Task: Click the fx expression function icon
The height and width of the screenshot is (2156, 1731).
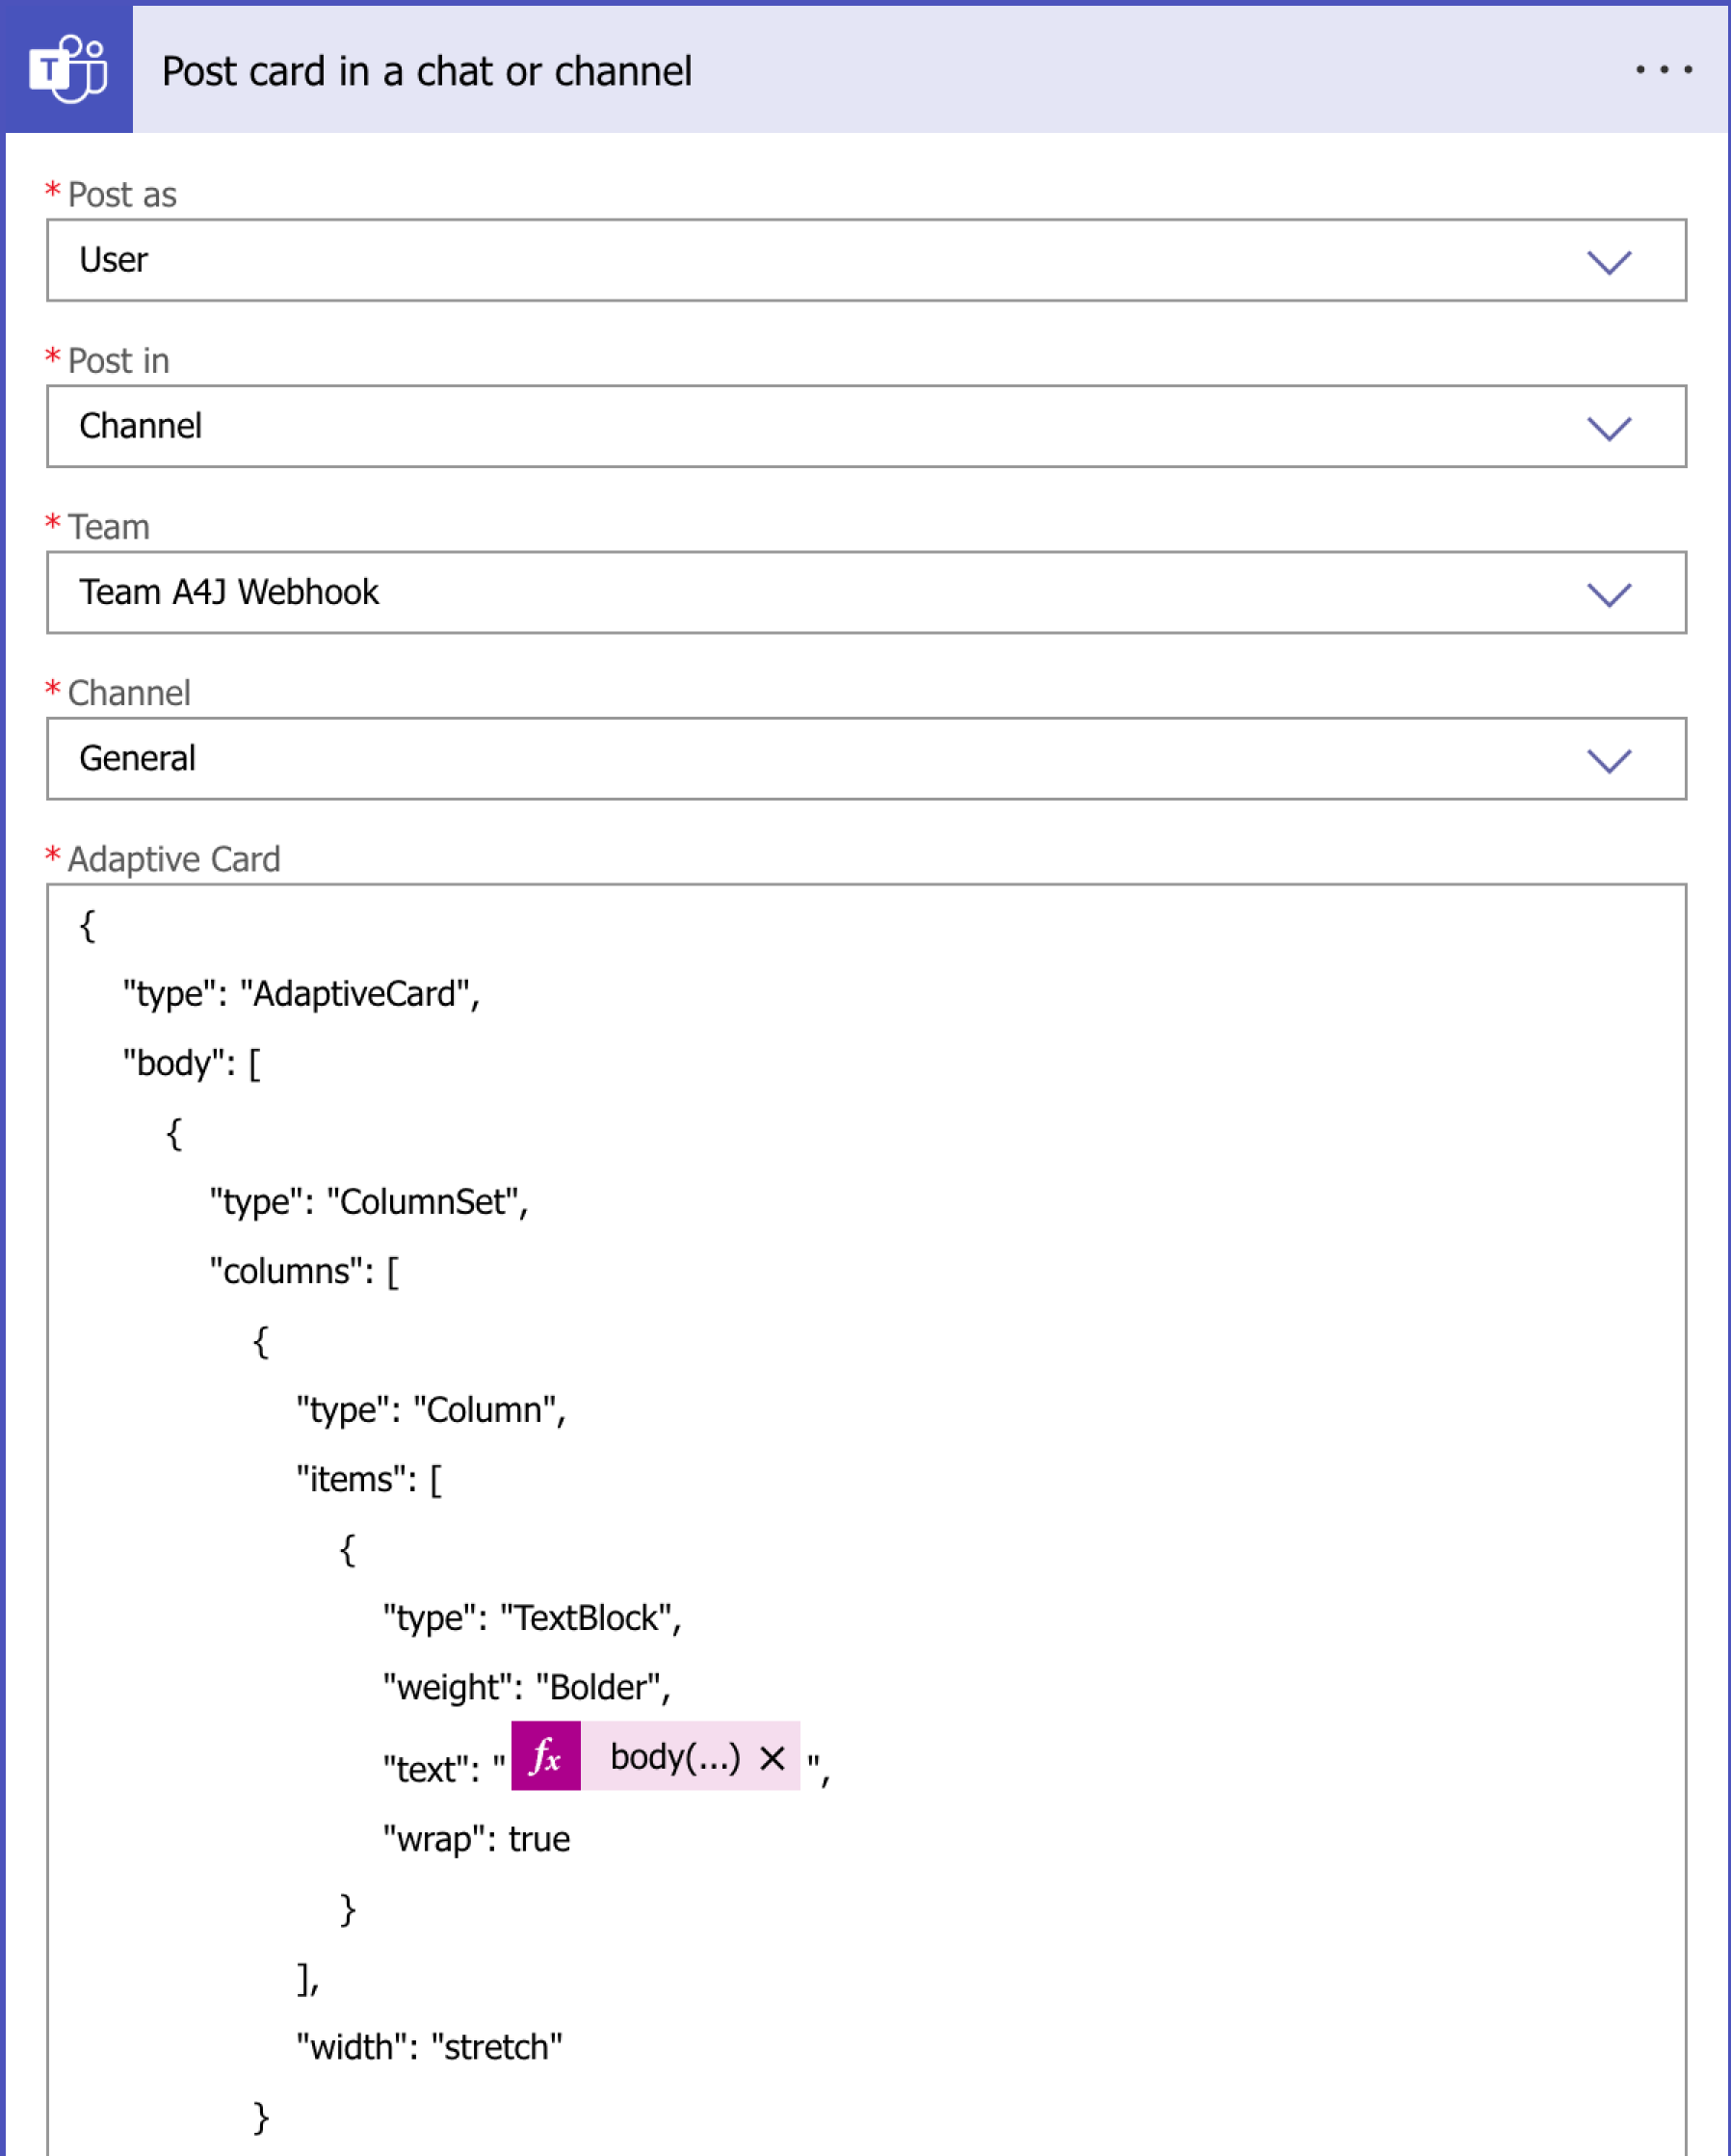Action: click(545, 1758)
